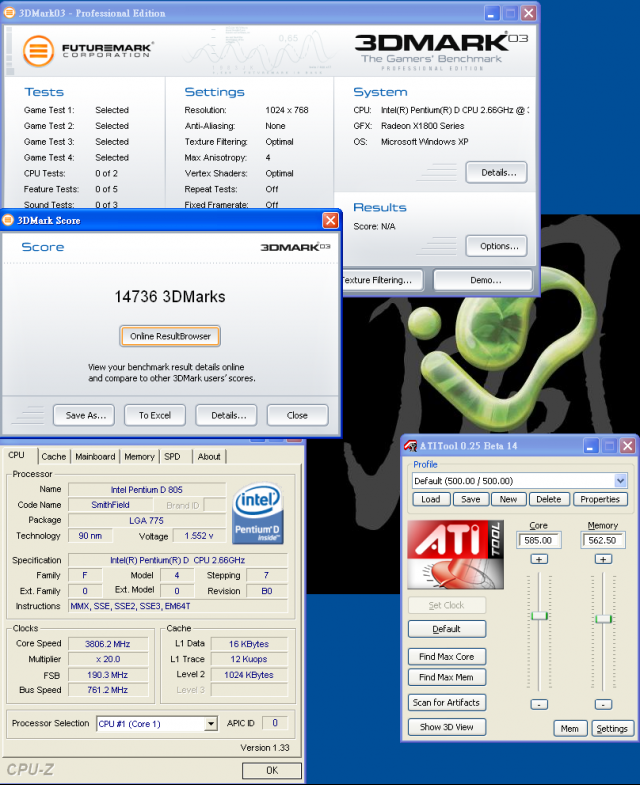Decrease Core clock with minus button

coord(539,704)
